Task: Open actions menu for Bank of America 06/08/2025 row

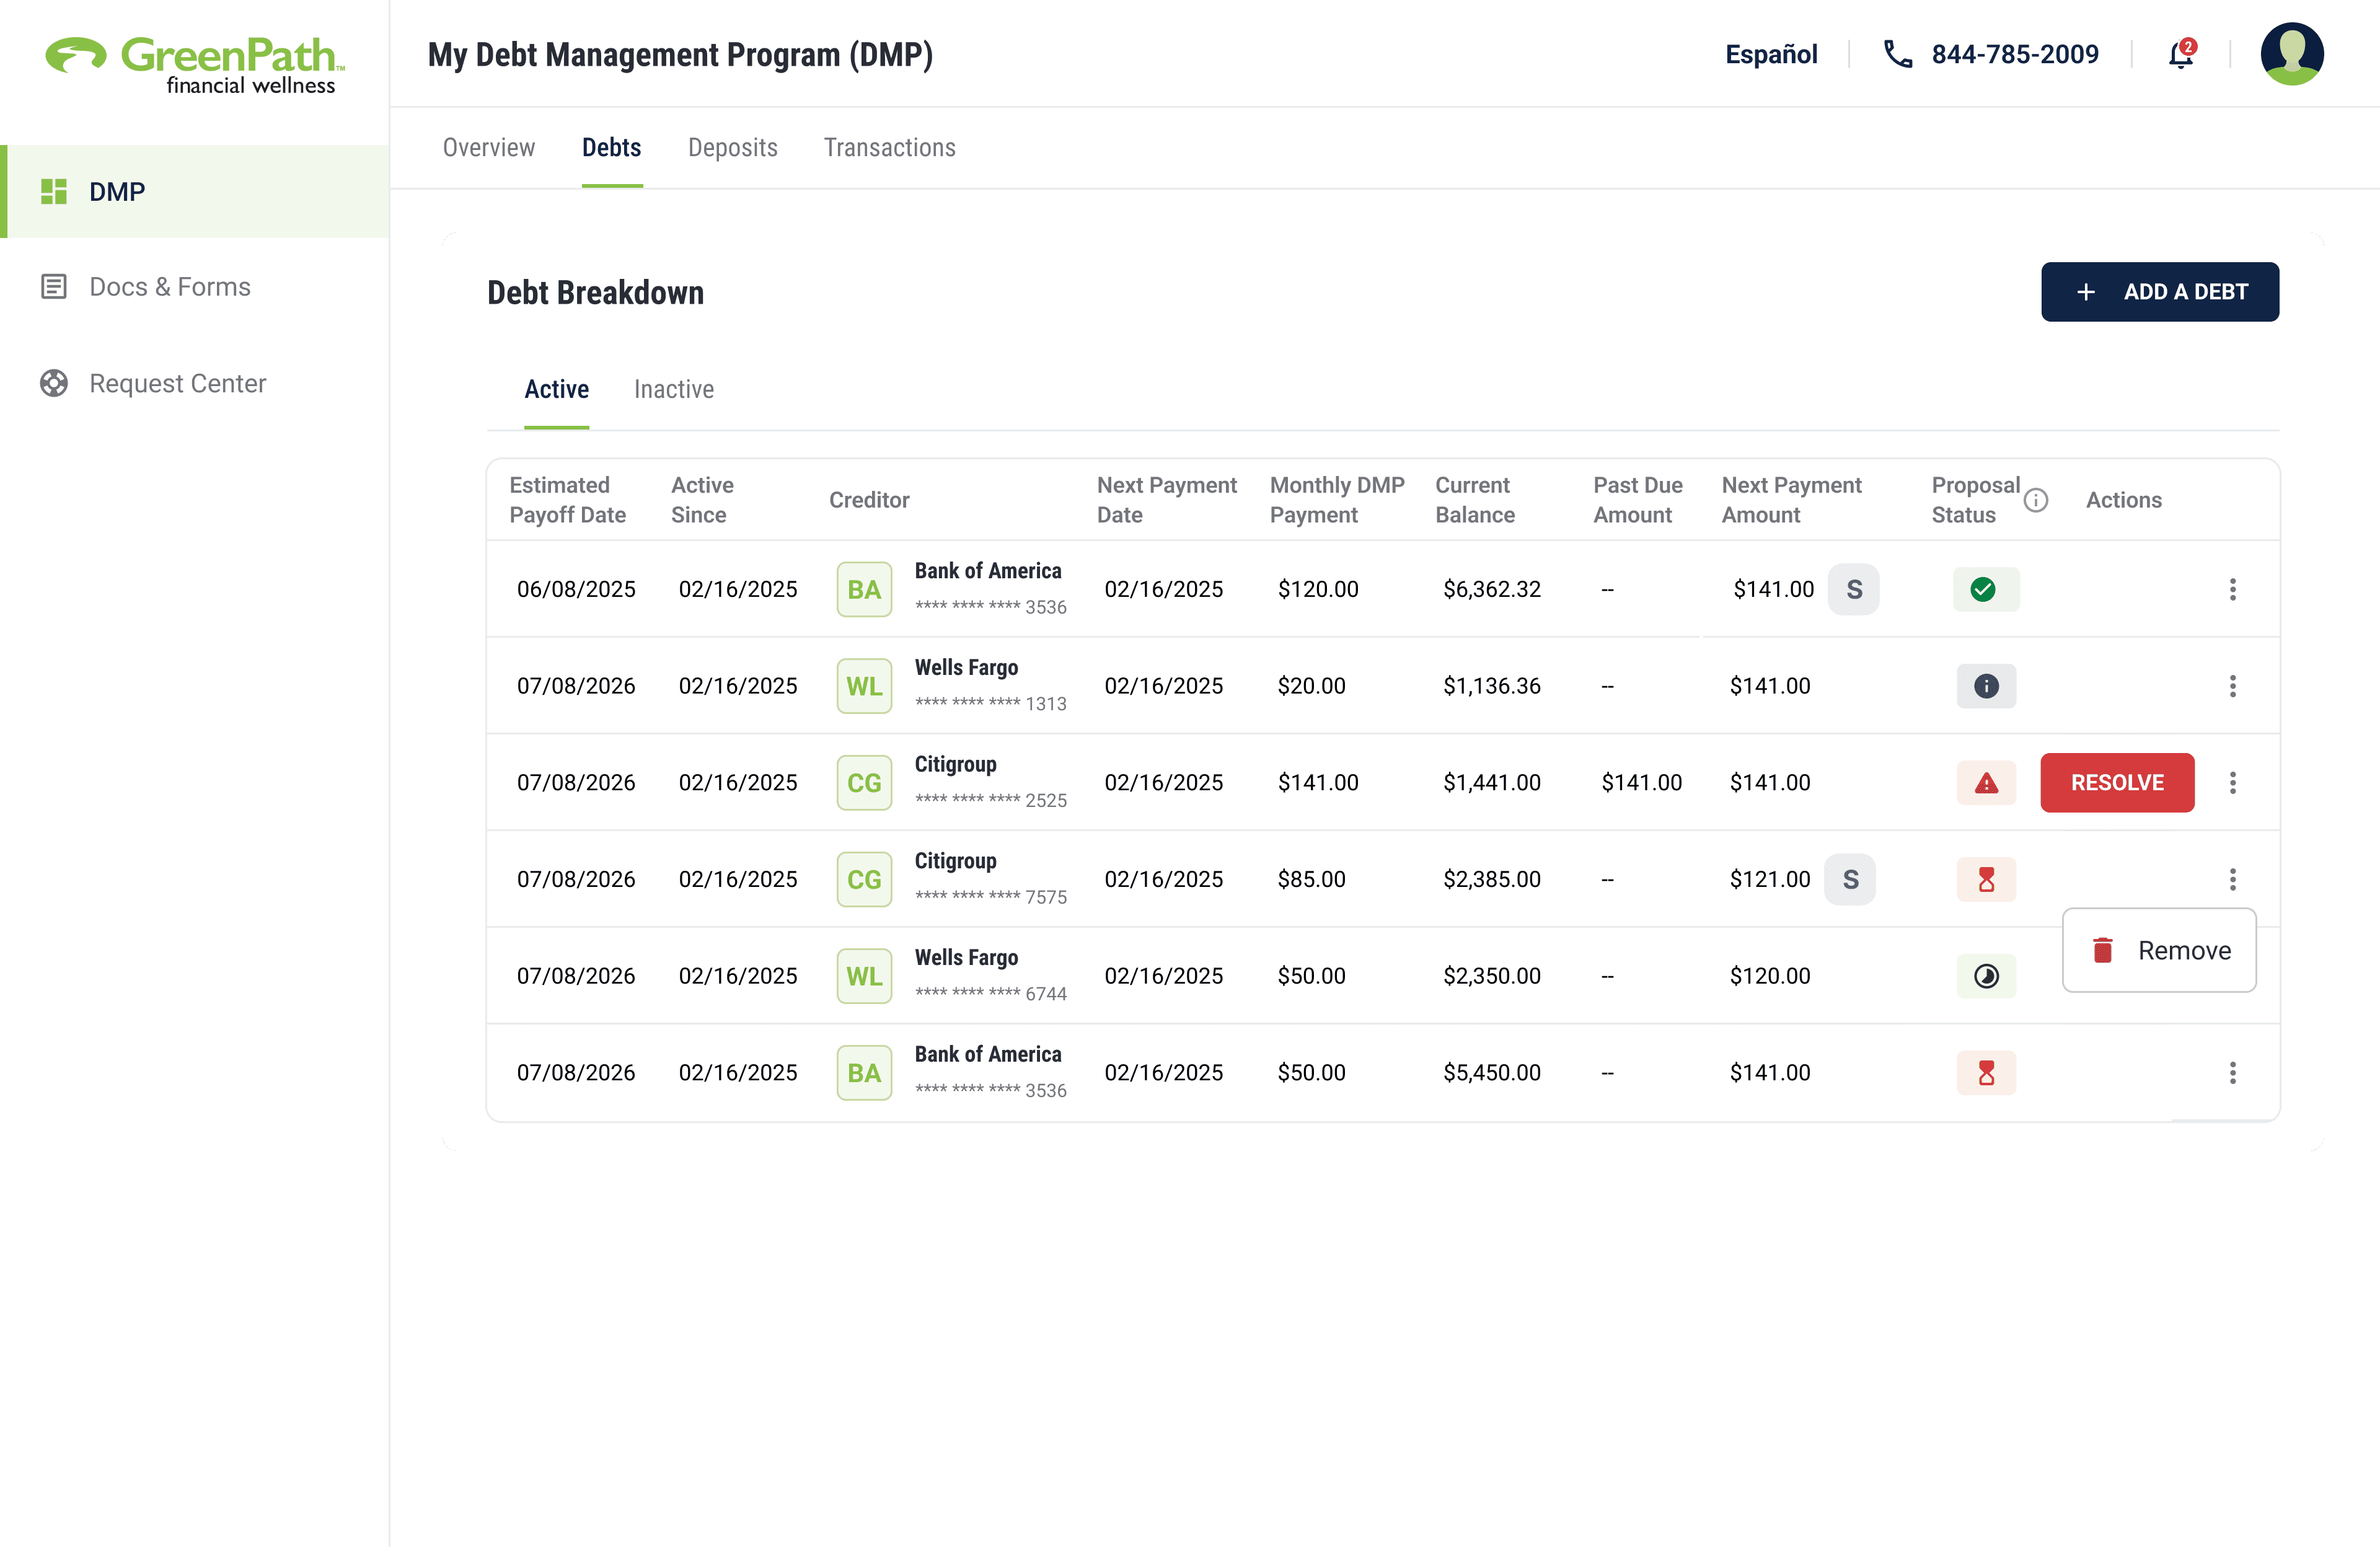Action: tap(2232, 589)
